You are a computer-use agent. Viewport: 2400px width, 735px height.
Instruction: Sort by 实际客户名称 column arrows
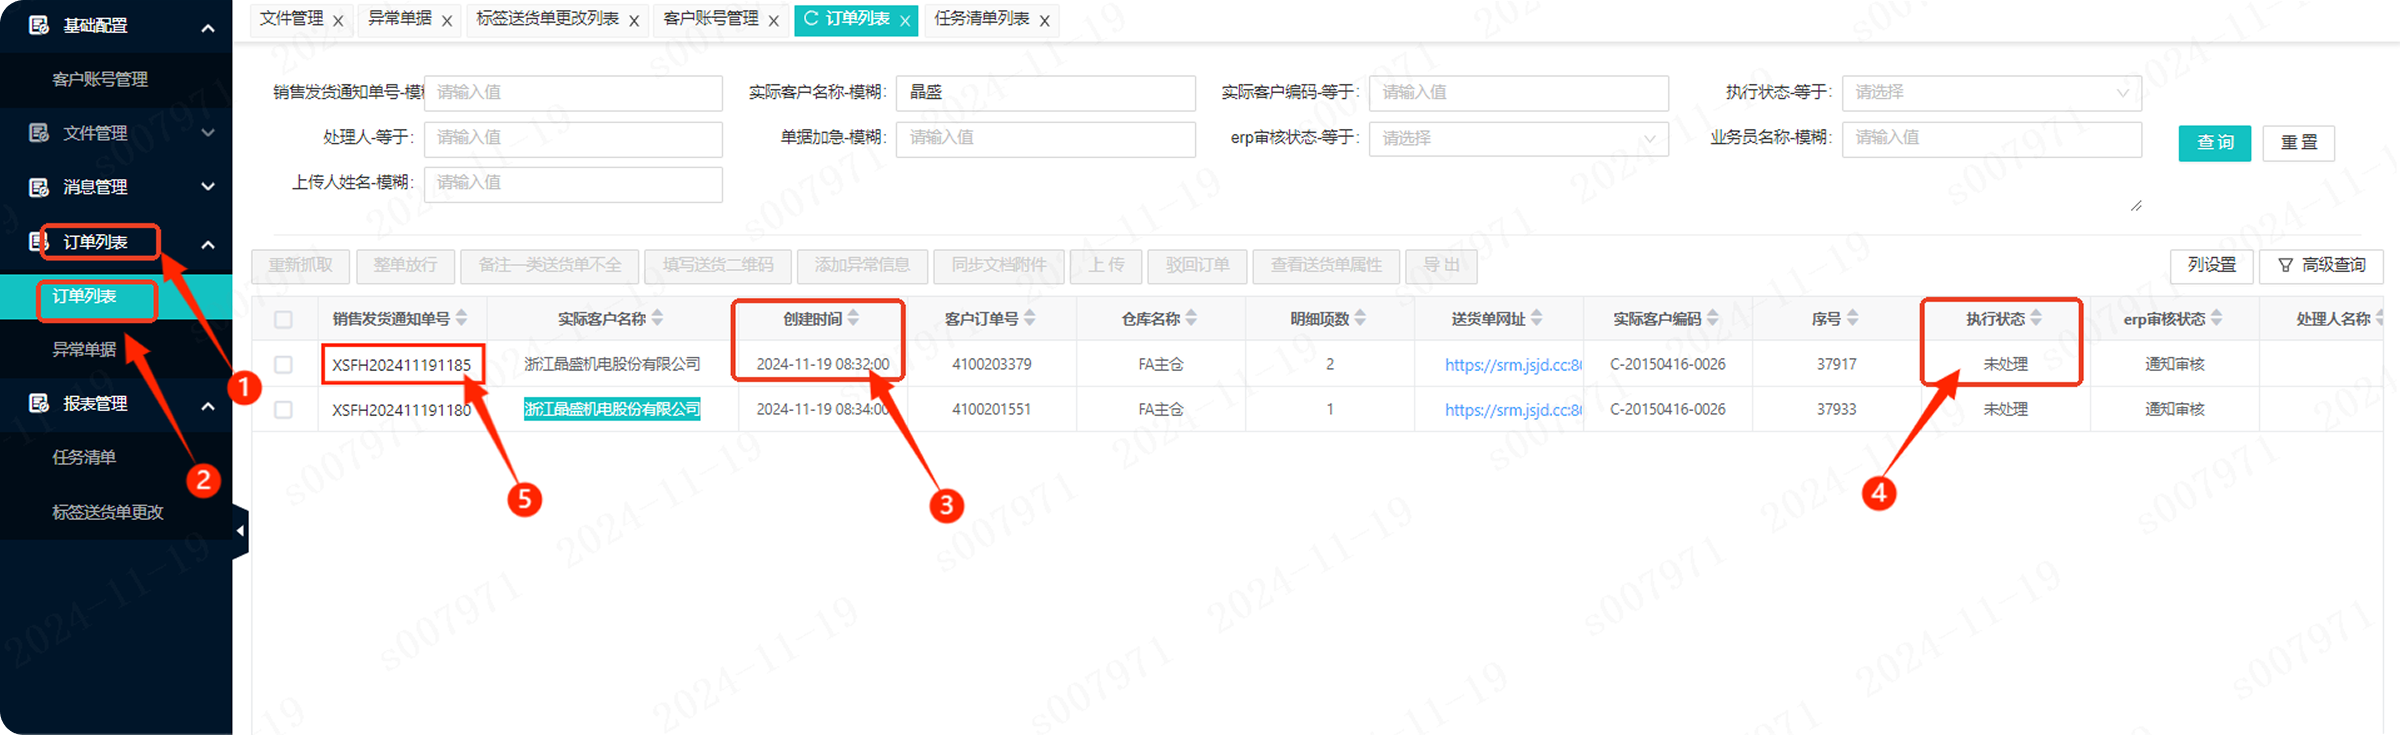point(658,318)
